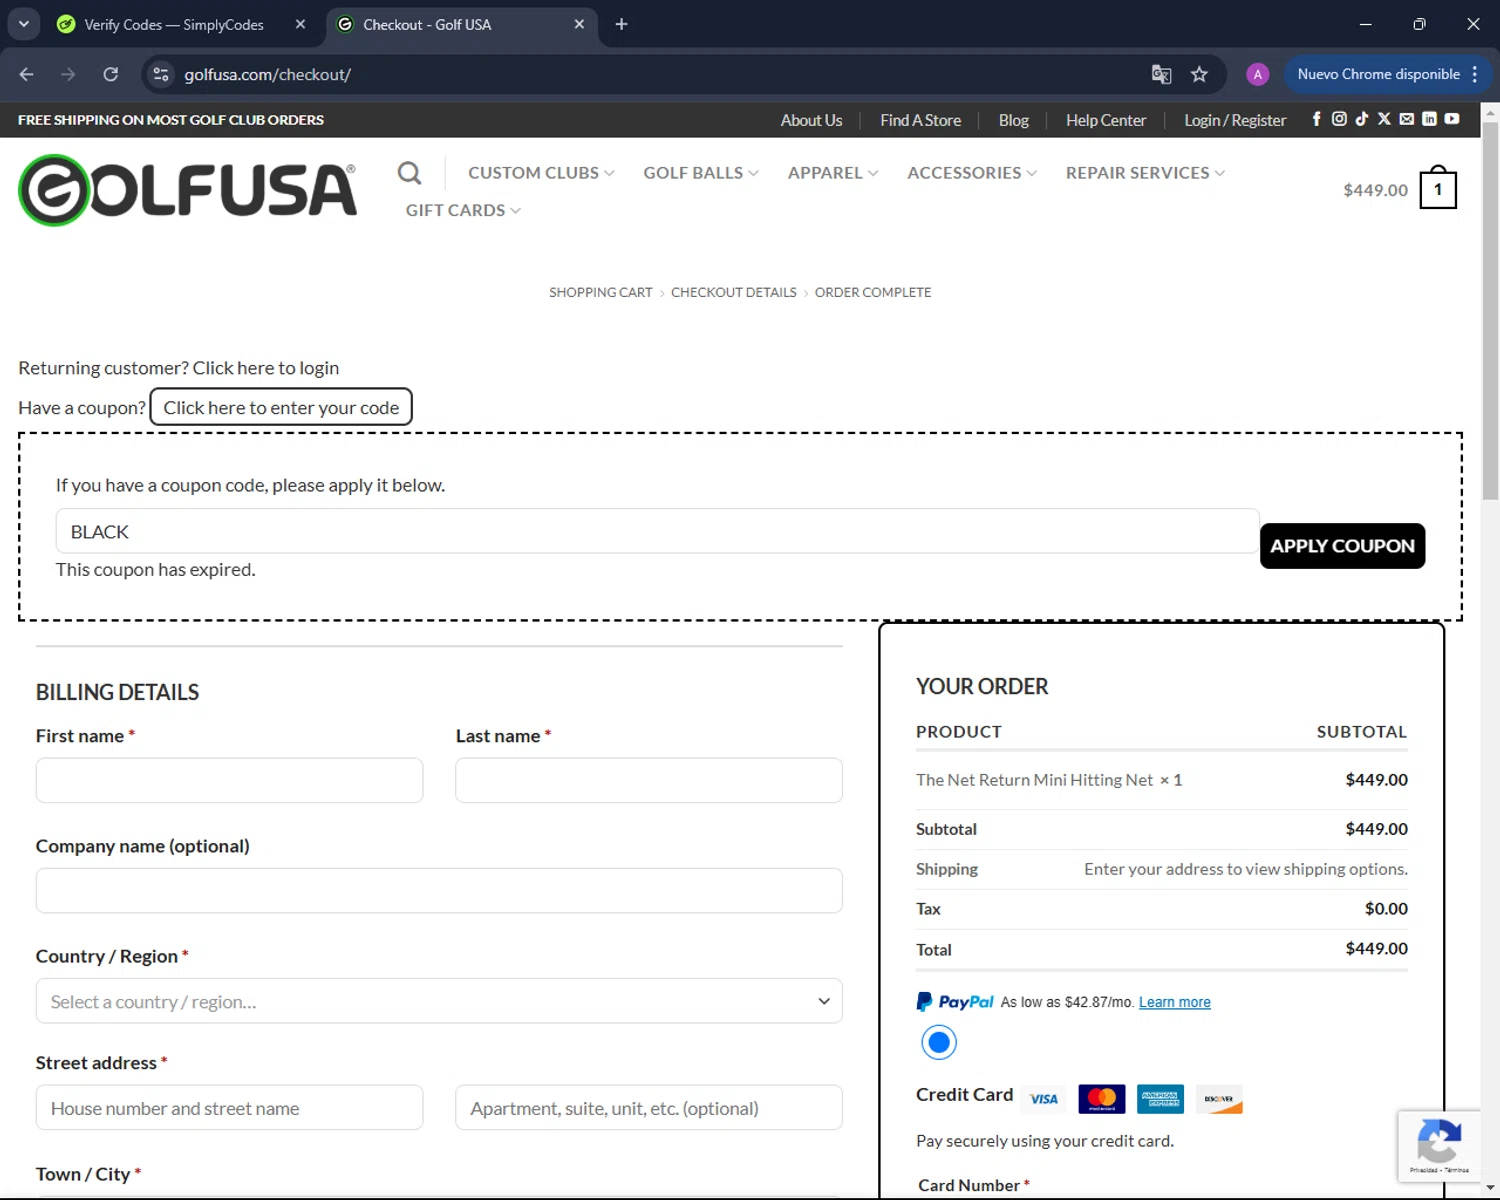This screenshot has height=1200, width=1500.
Task: Go forward with the browser forward arrow
Action: pyautogui.click(x=68, y=74)
